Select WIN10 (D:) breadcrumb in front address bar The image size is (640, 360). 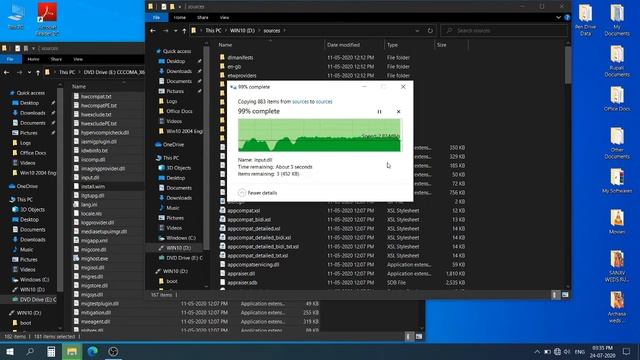pyautogui.click(x=242, y=31)
